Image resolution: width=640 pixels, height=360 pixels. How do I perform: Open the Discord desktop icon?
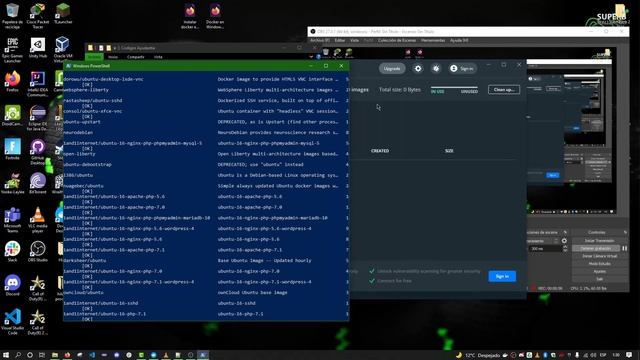click(12, 285)
